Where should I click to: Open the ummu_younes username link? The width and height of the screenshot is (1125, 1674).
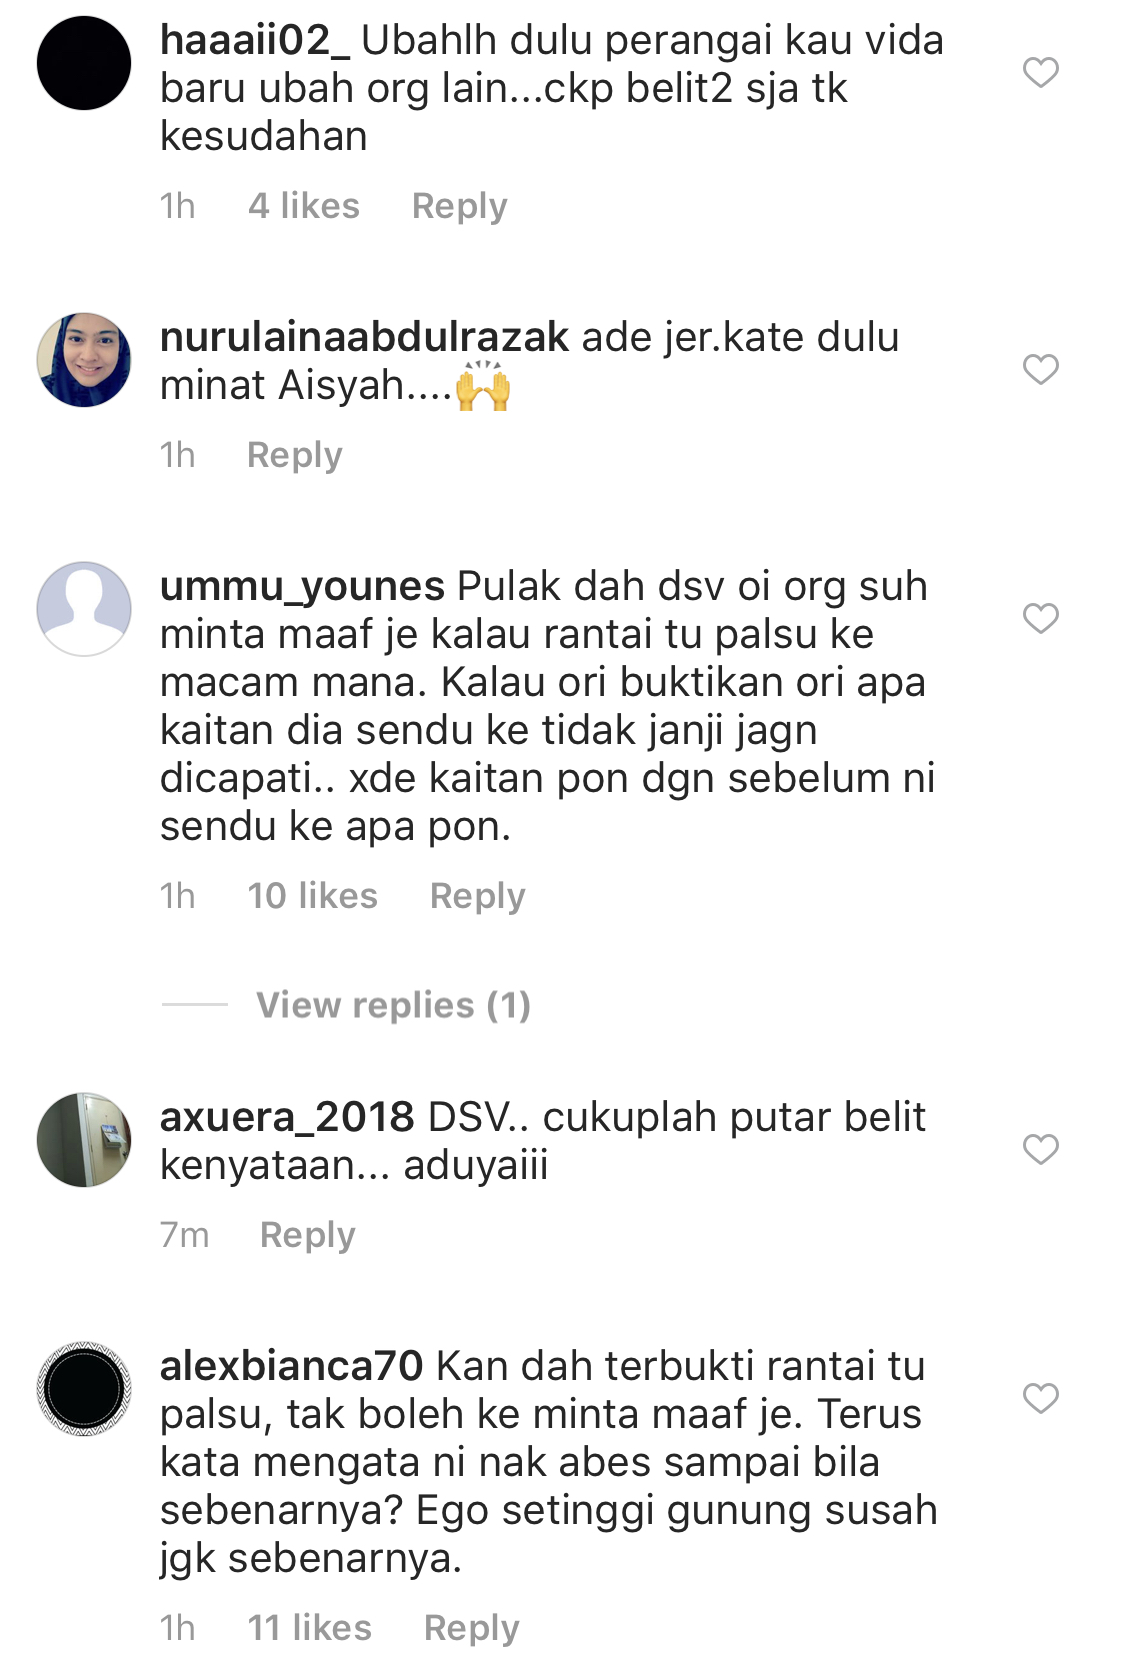[x=302, y=587]
